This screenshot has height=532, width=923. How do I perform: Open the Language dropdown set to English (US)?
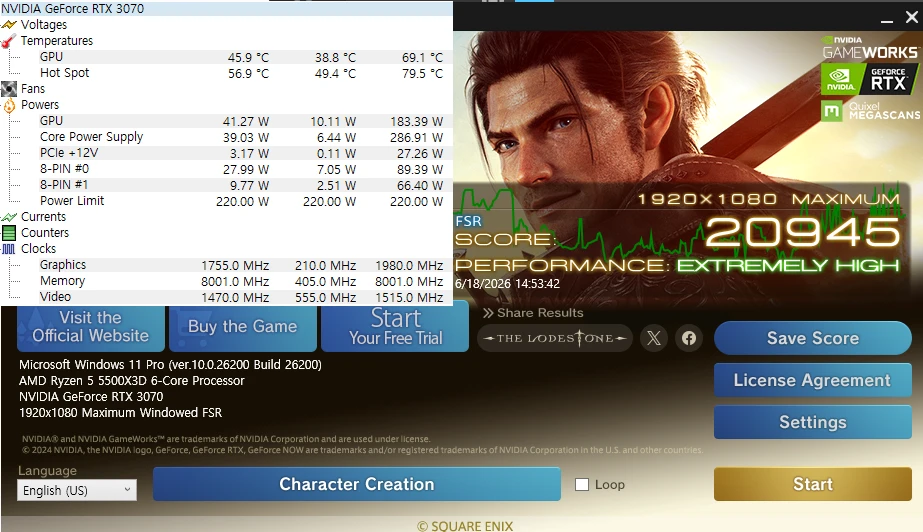pyautogui.click(x=77, y=490)
